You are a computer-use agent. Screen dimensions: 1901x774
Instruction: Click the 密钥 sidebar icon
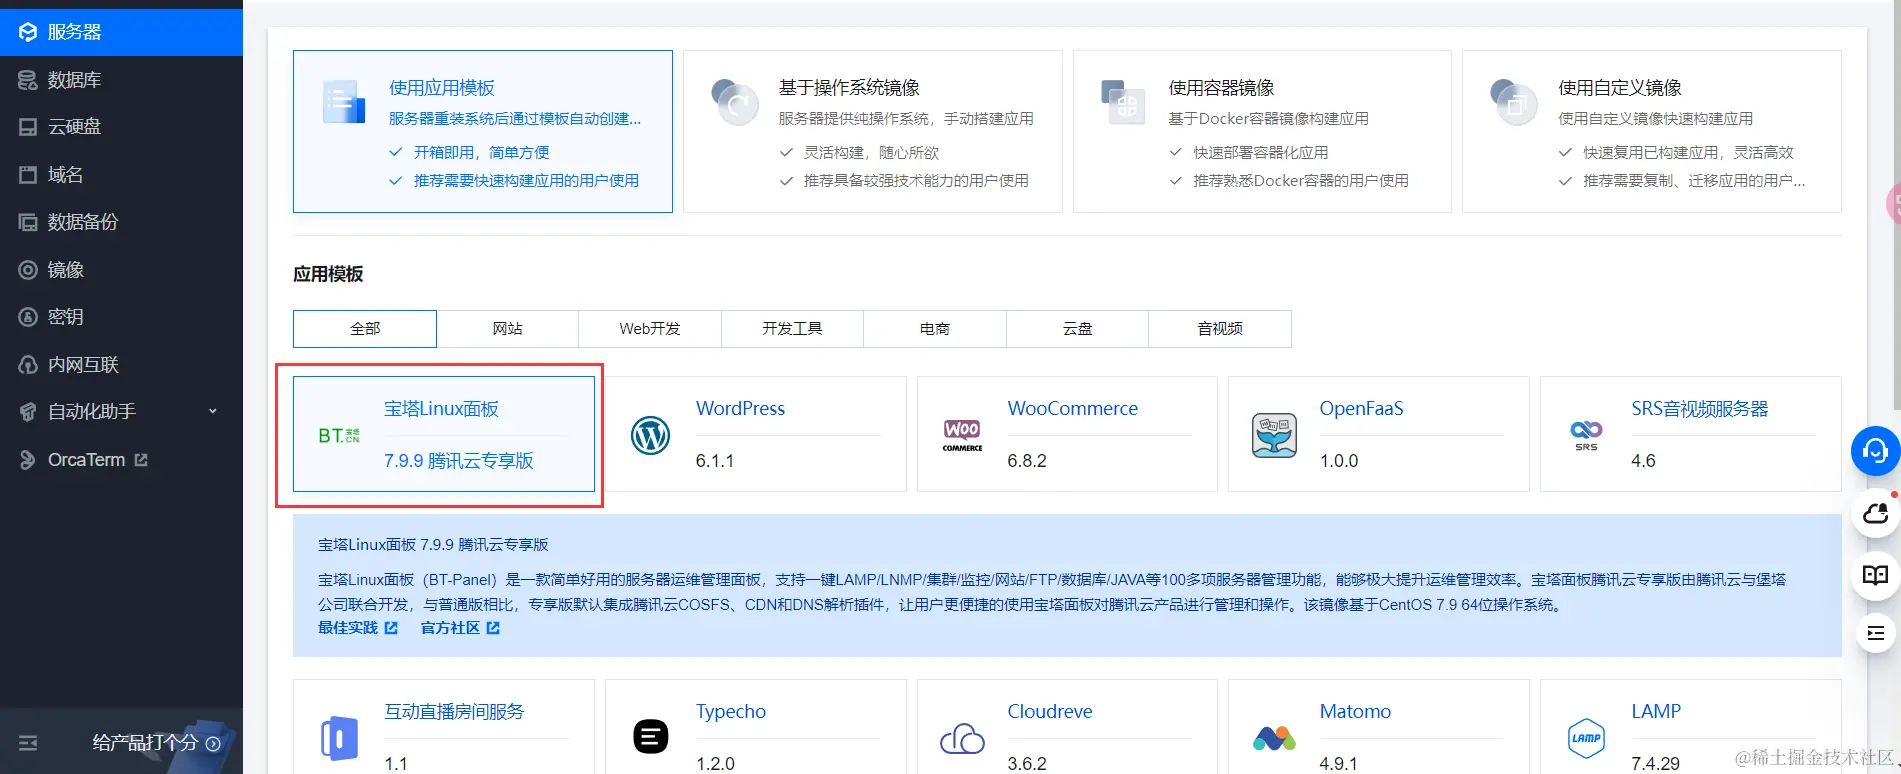tap(28, 317)
